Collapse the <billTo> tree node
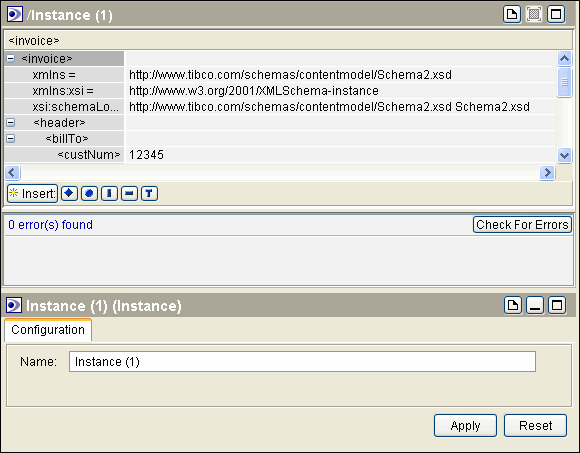This screenshot has width=580, height=453. click(11, 138)
